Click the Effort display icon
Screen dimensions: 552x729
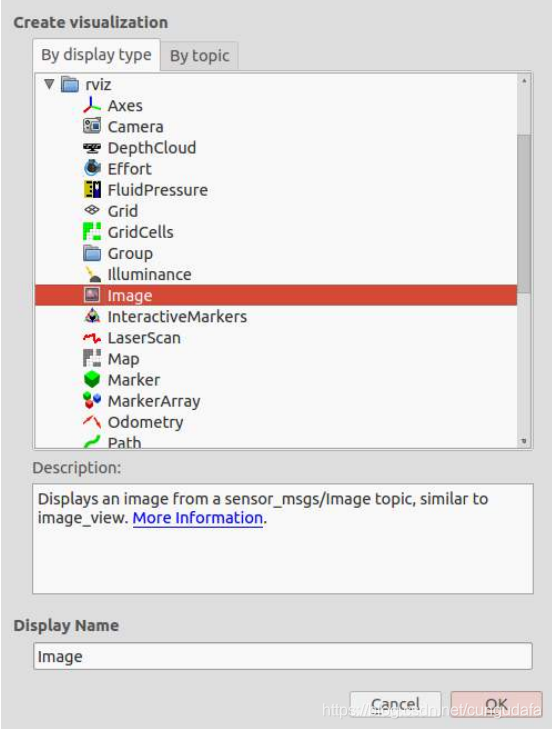pos(92,168)
